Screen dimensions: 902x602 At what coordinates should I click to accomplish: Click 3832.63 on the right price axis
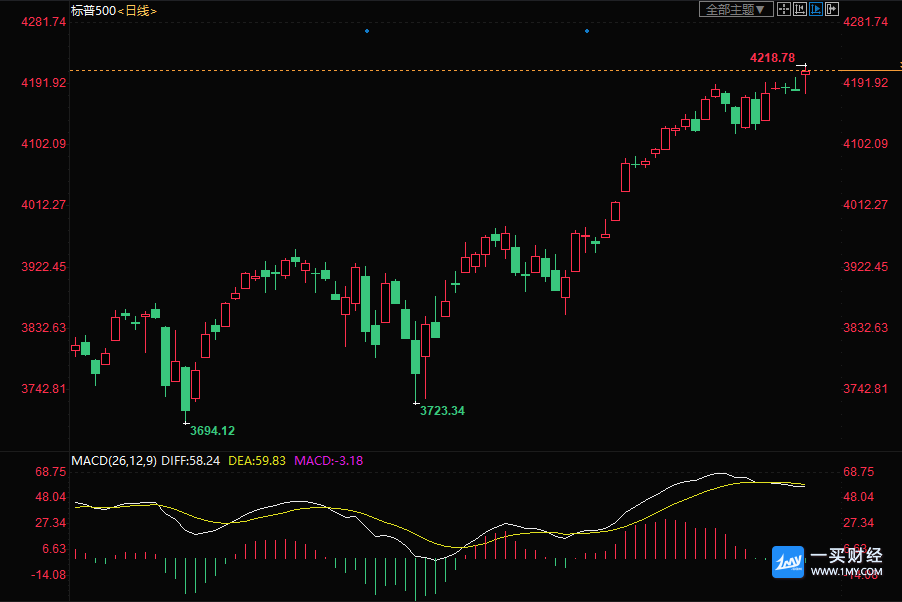coord(865,328)
